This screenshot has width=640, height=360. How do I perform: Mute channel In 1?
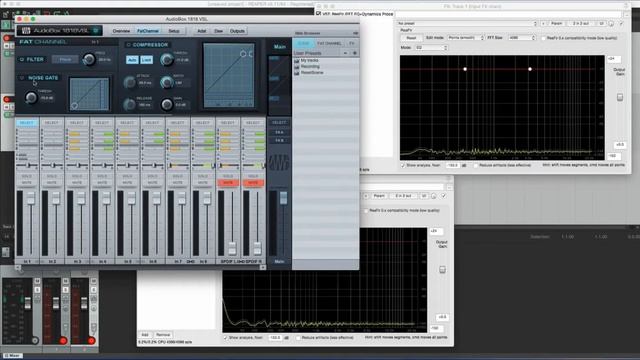(x=27, y=183)
